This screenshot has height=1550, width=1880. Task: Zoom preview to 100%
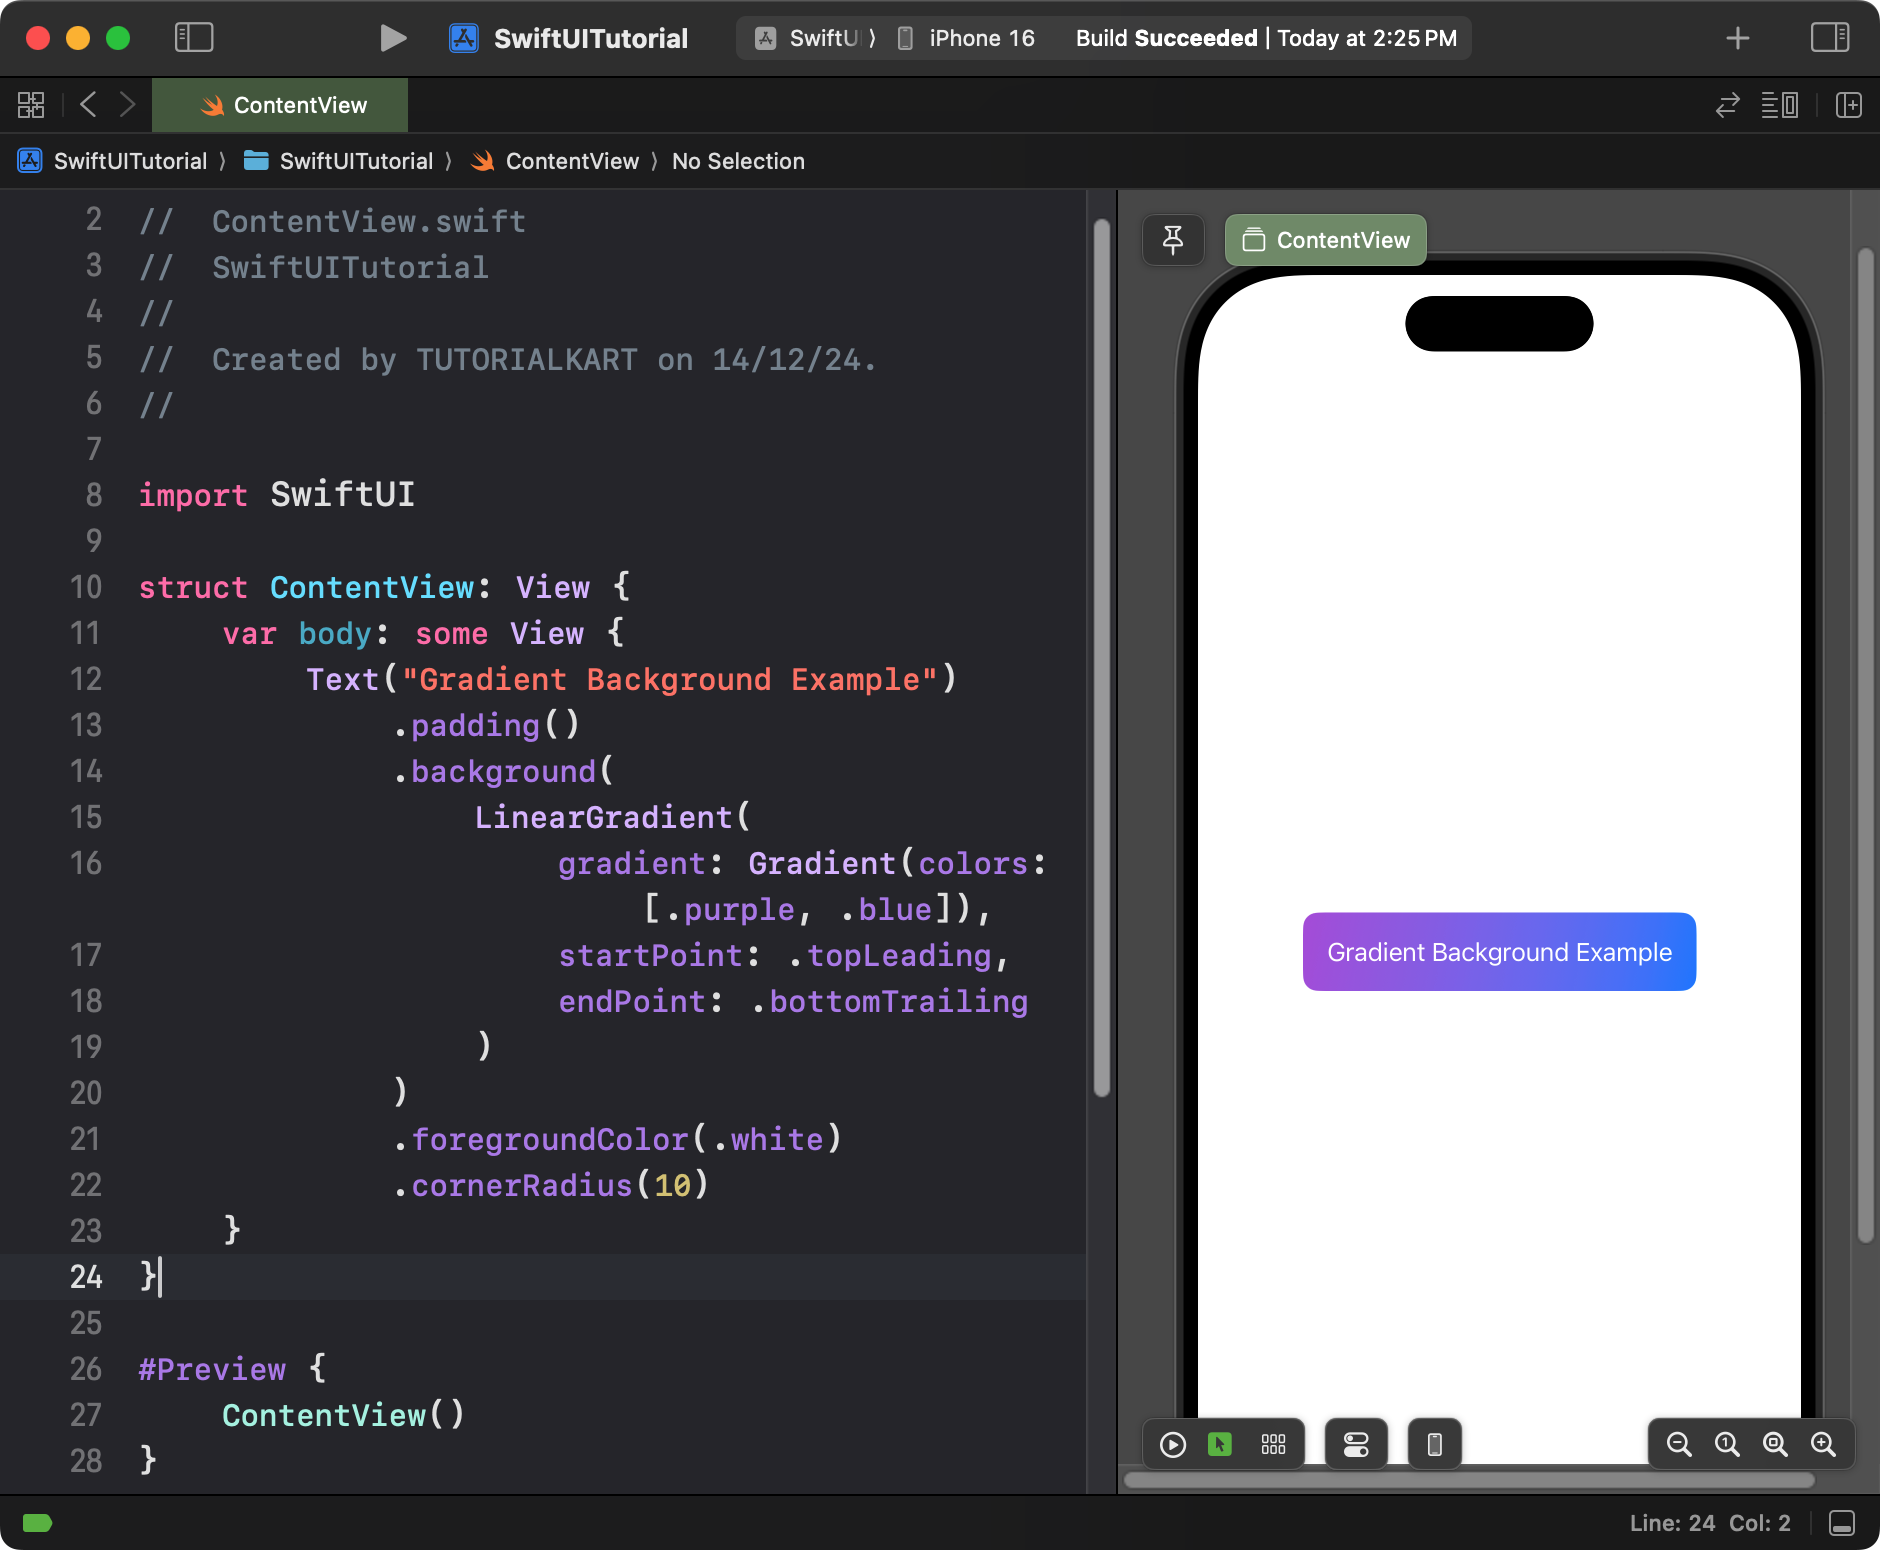[x=1727, y=1444]
